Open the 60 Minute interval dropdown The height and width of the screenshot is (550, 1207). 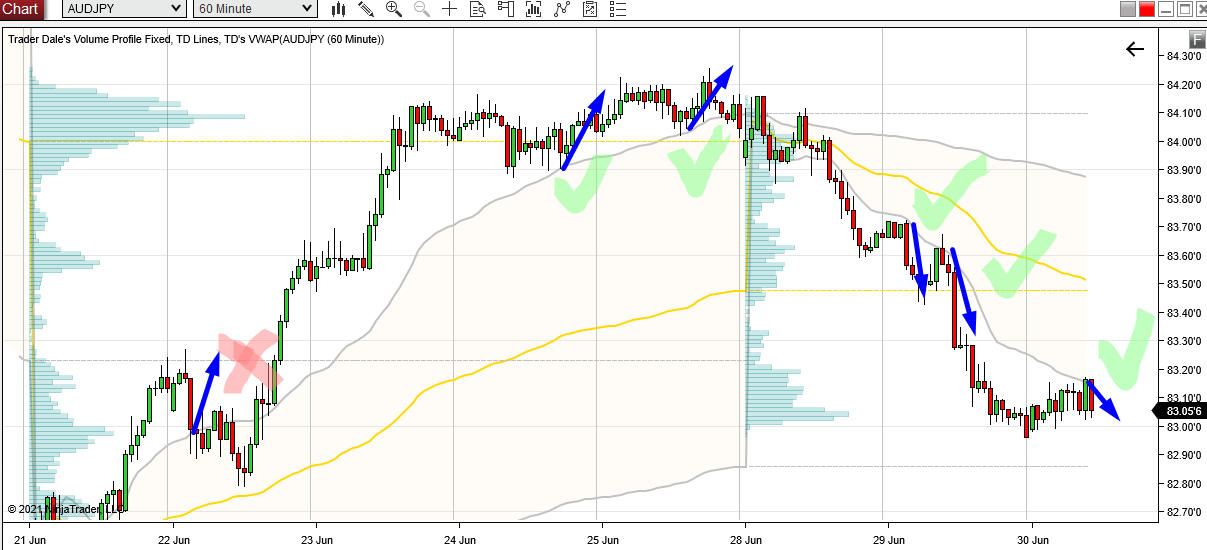click(x=256, y=9)
